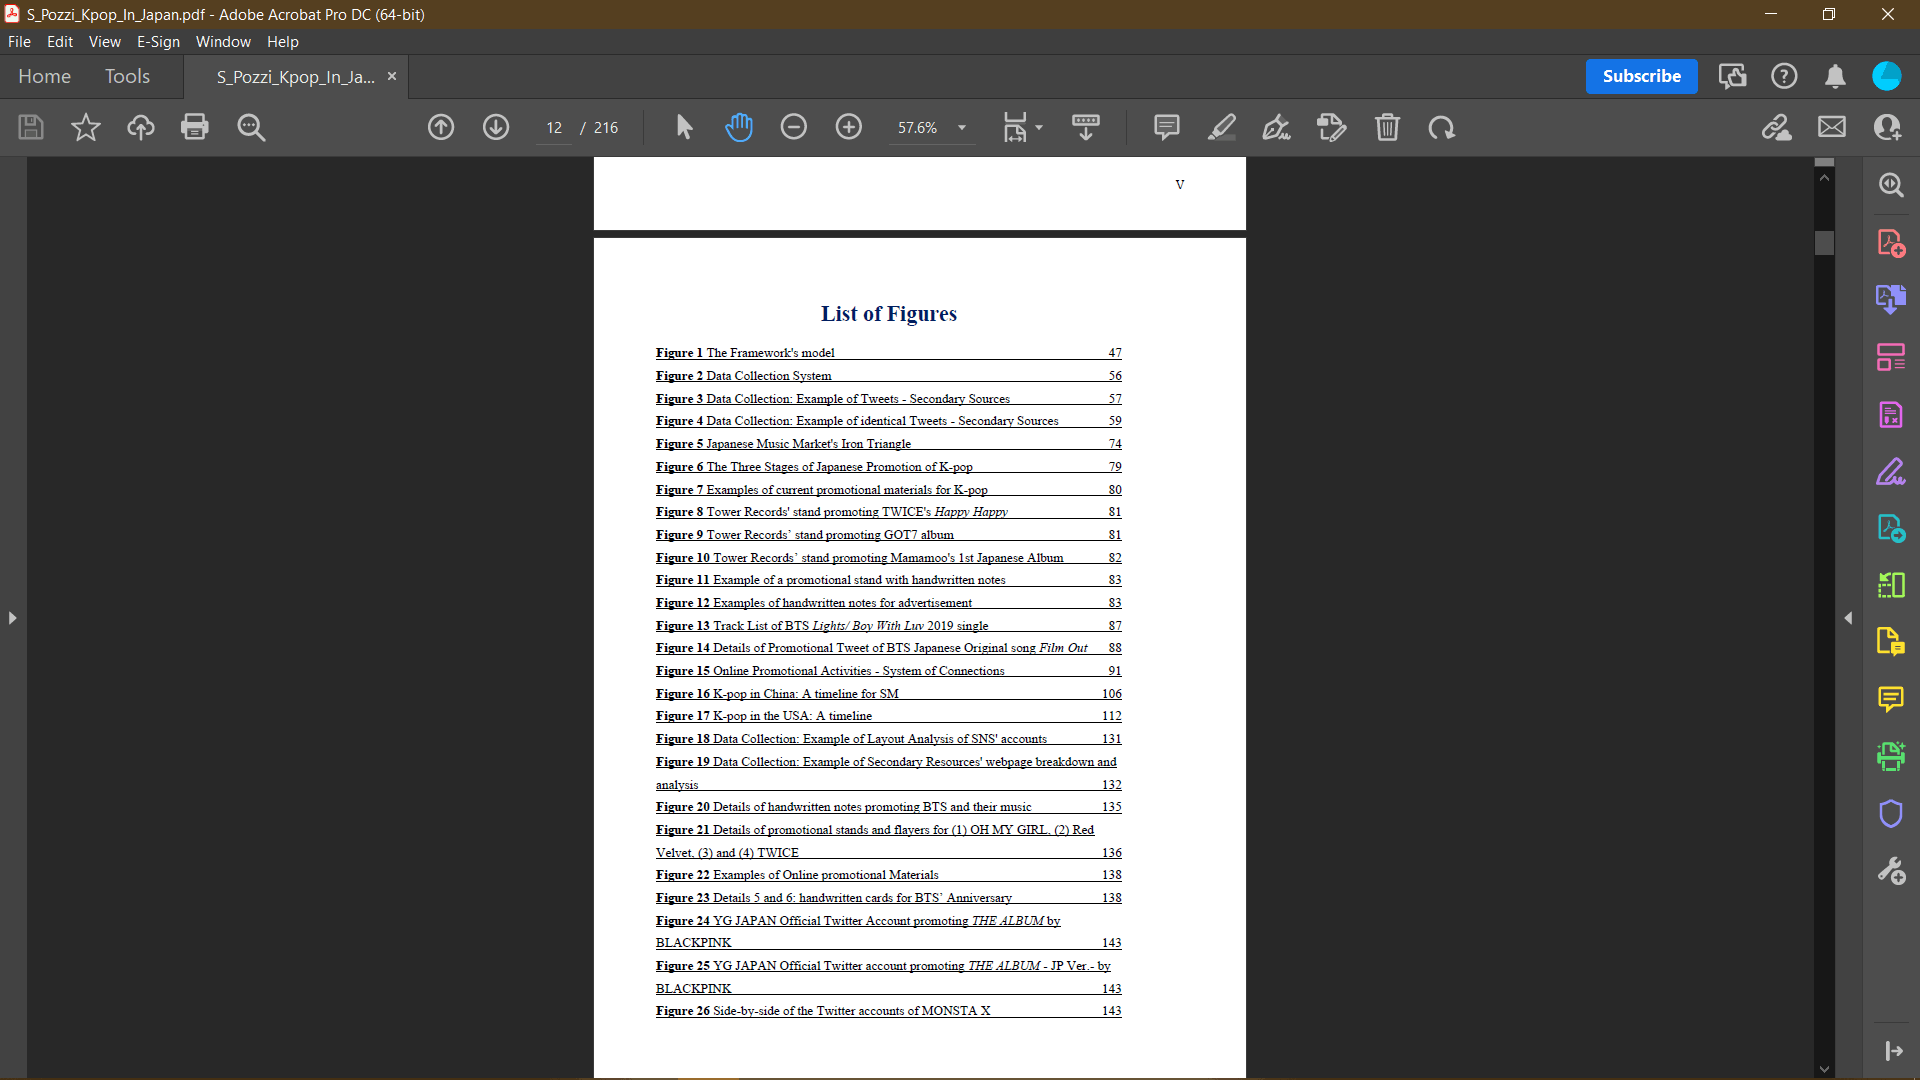Open Create PDF tool in right pane

pyautogui.click(x=1890, y=243)
